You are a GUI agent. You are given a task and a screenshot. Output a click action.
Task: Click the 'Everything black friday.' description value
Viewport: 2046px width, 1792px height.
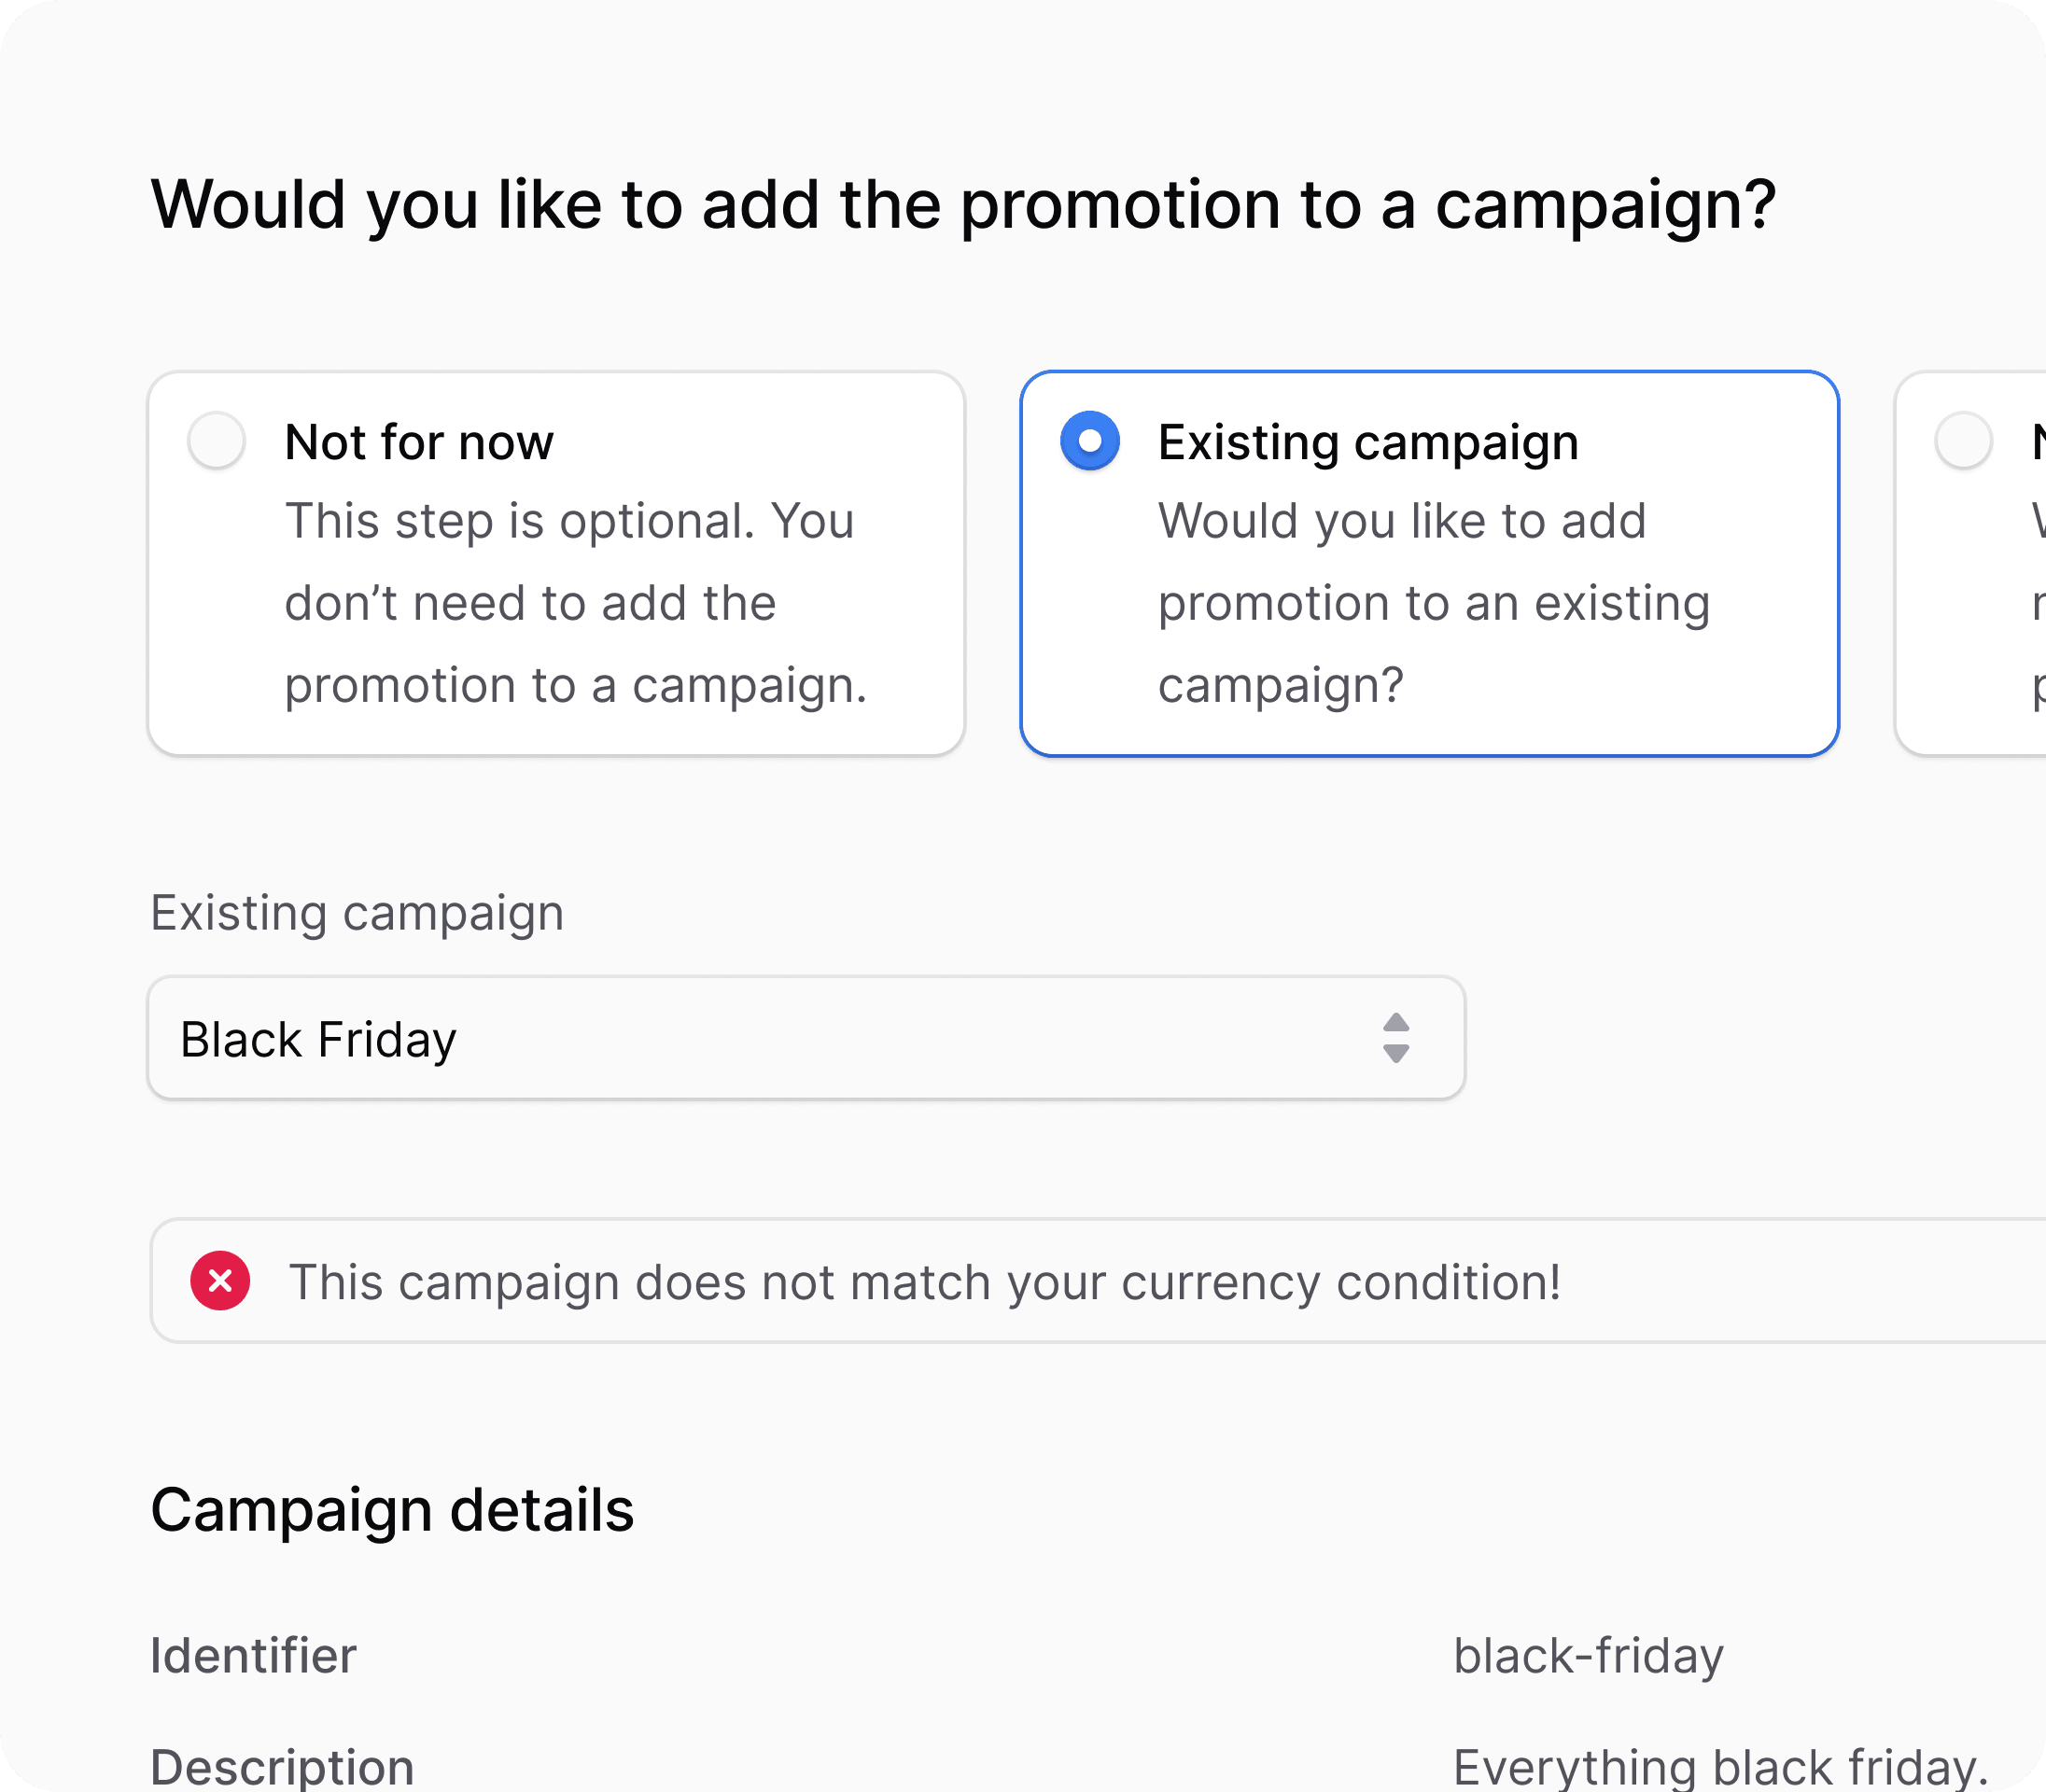click(x=1720, y=1766)
